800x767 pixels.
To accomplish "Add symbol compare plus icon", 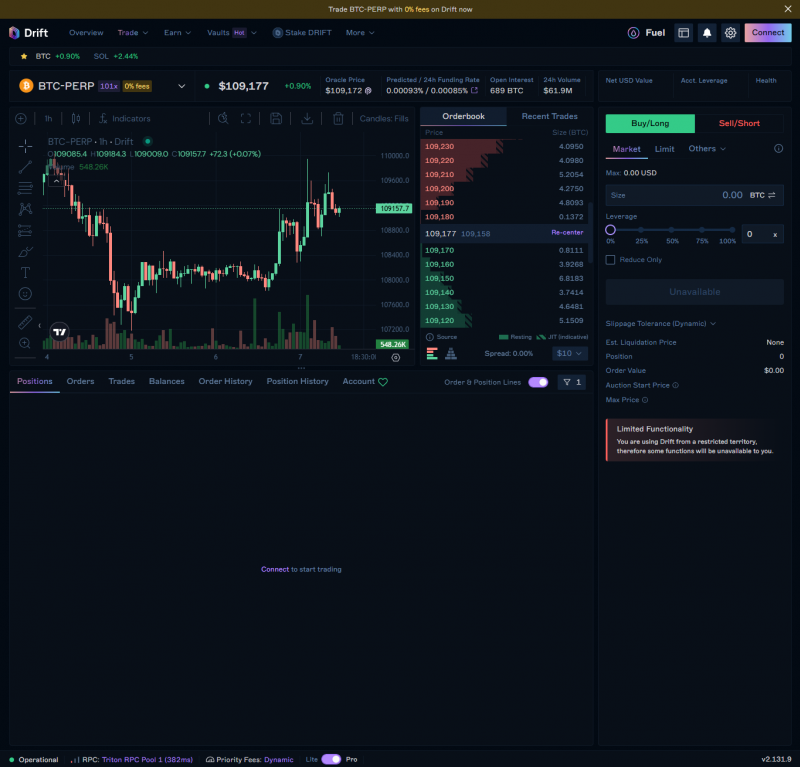I will 21,118.
